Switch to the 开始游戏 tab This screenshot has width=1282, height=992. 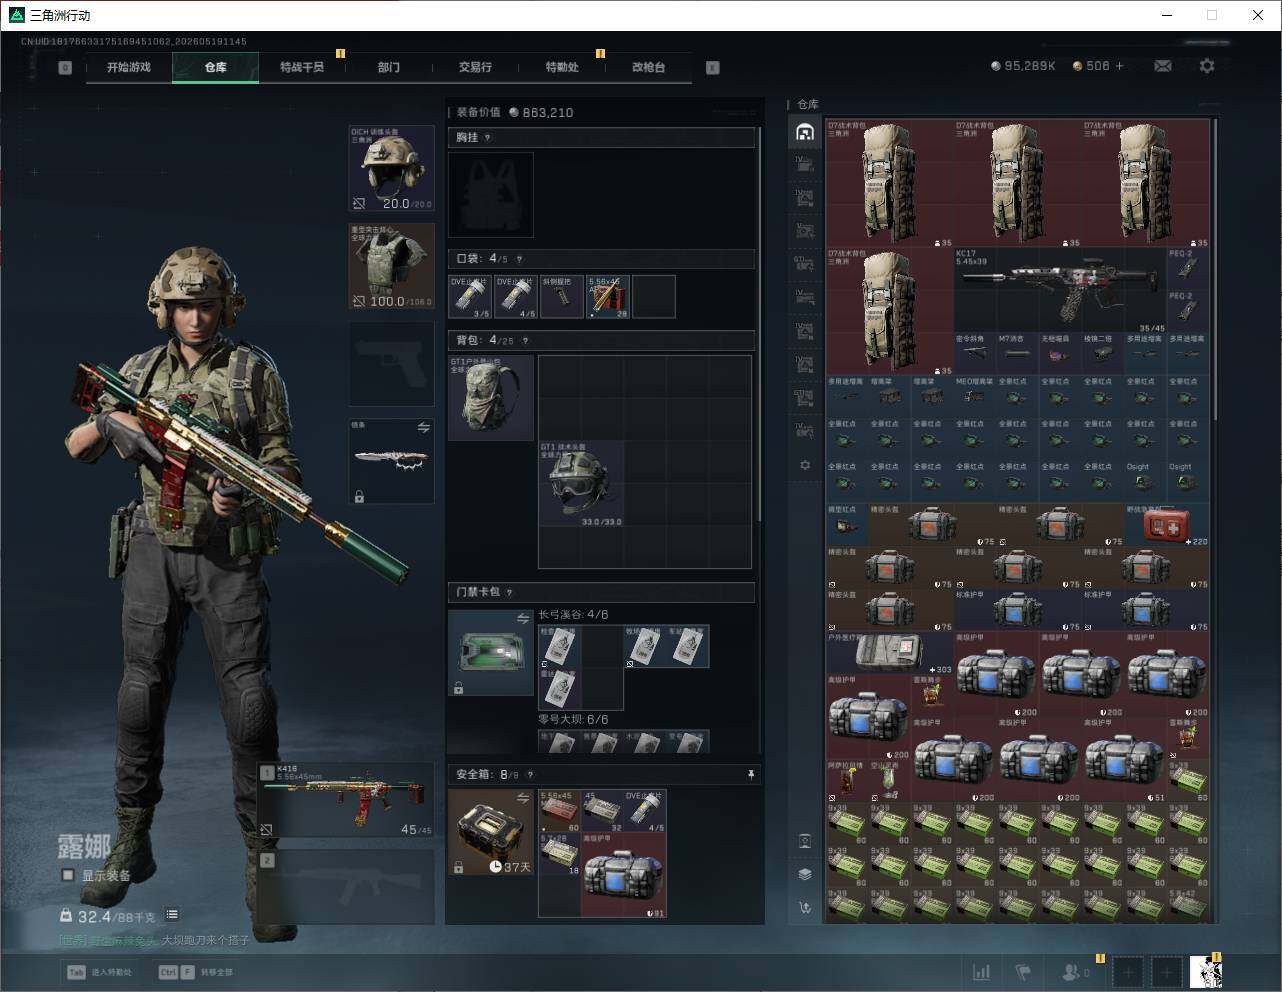(x=129, y=67)
